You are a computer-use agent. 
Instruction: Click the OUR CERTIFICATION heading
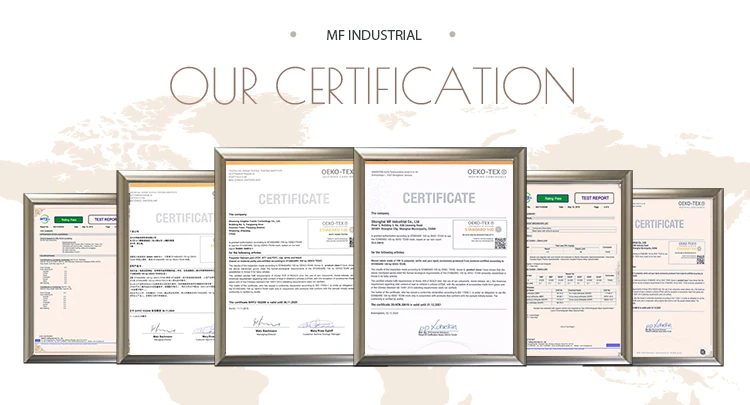tap(372, 86)
